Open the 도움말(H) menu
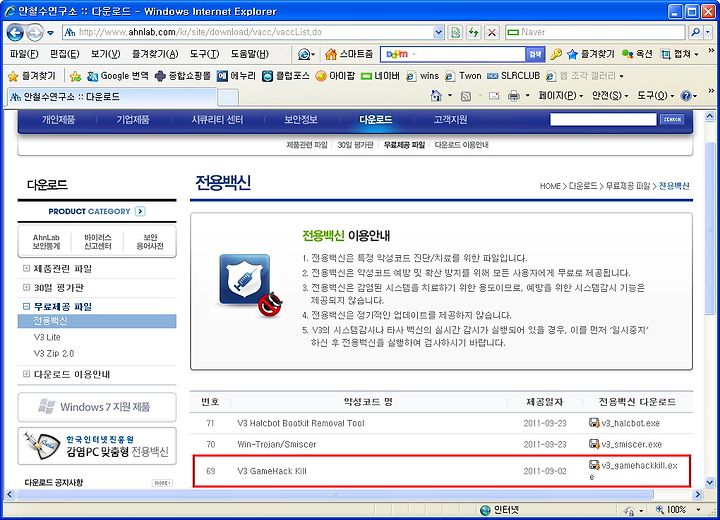This screenshot has width=720, height=520. (249, 54)
